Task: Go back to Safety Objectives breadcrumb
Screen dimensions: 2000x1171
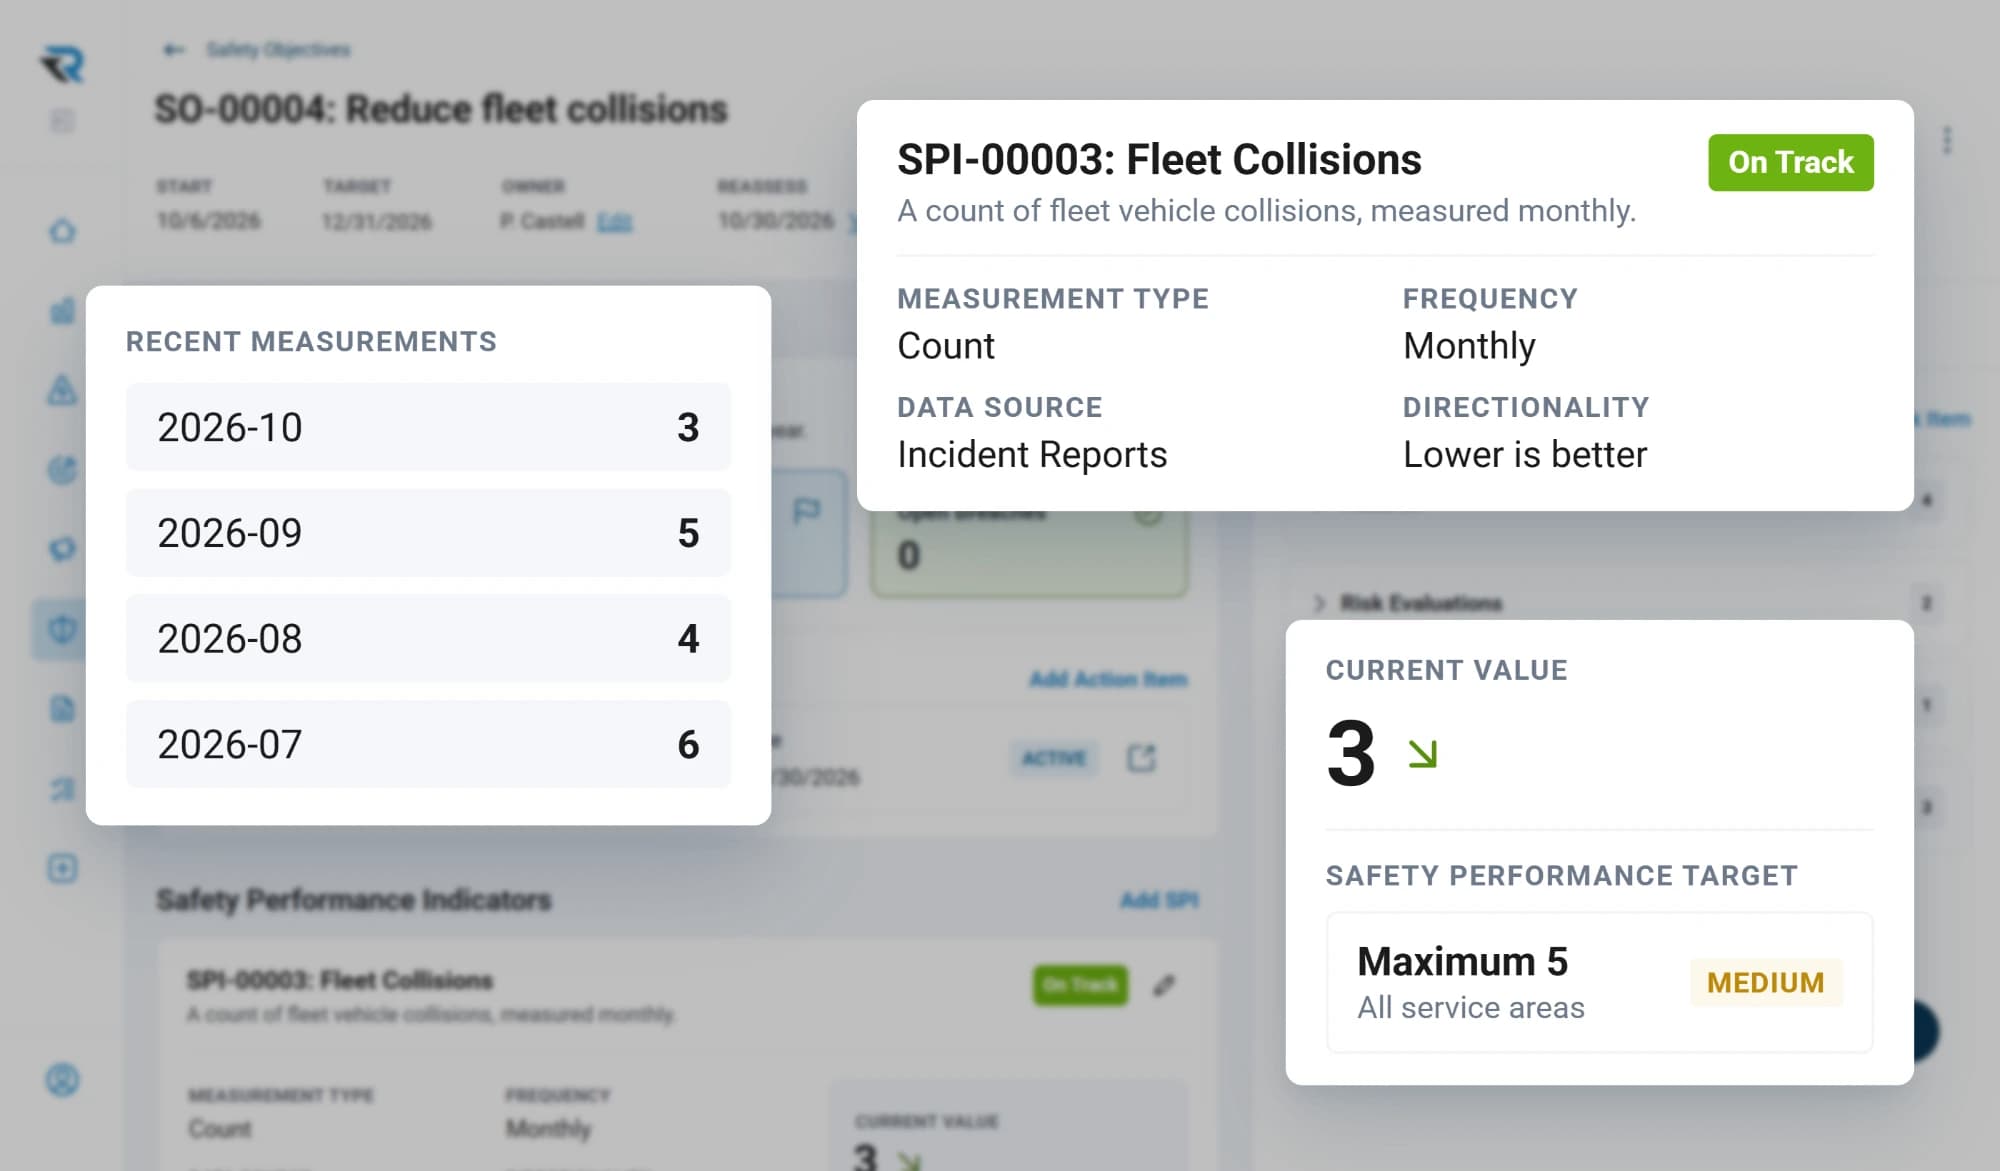Action: tap(279, 49)
